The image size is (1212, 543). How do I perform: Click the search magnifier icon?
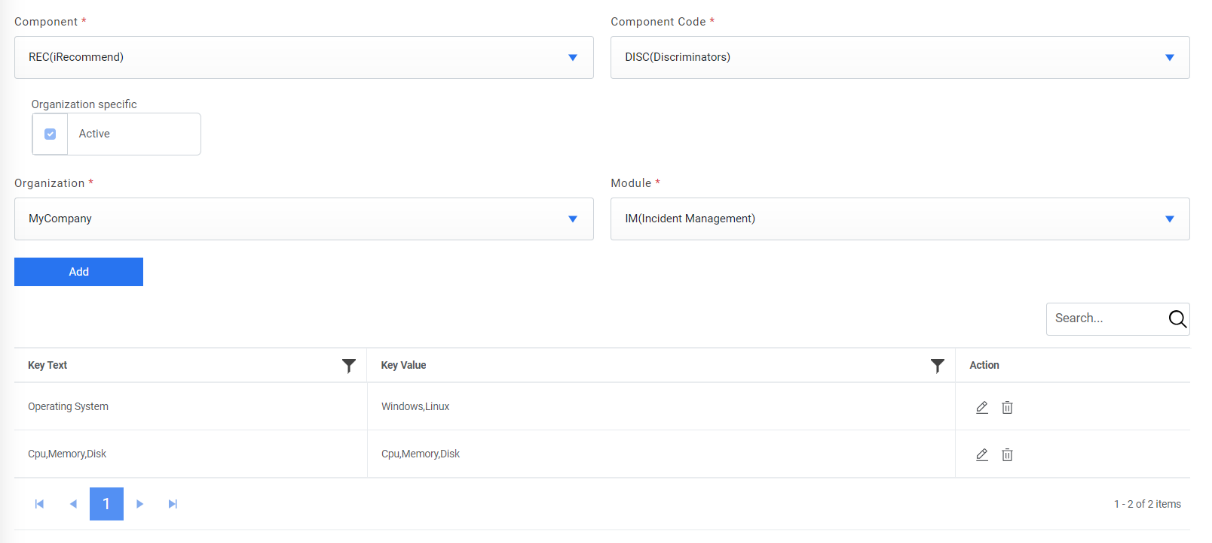1177,319
